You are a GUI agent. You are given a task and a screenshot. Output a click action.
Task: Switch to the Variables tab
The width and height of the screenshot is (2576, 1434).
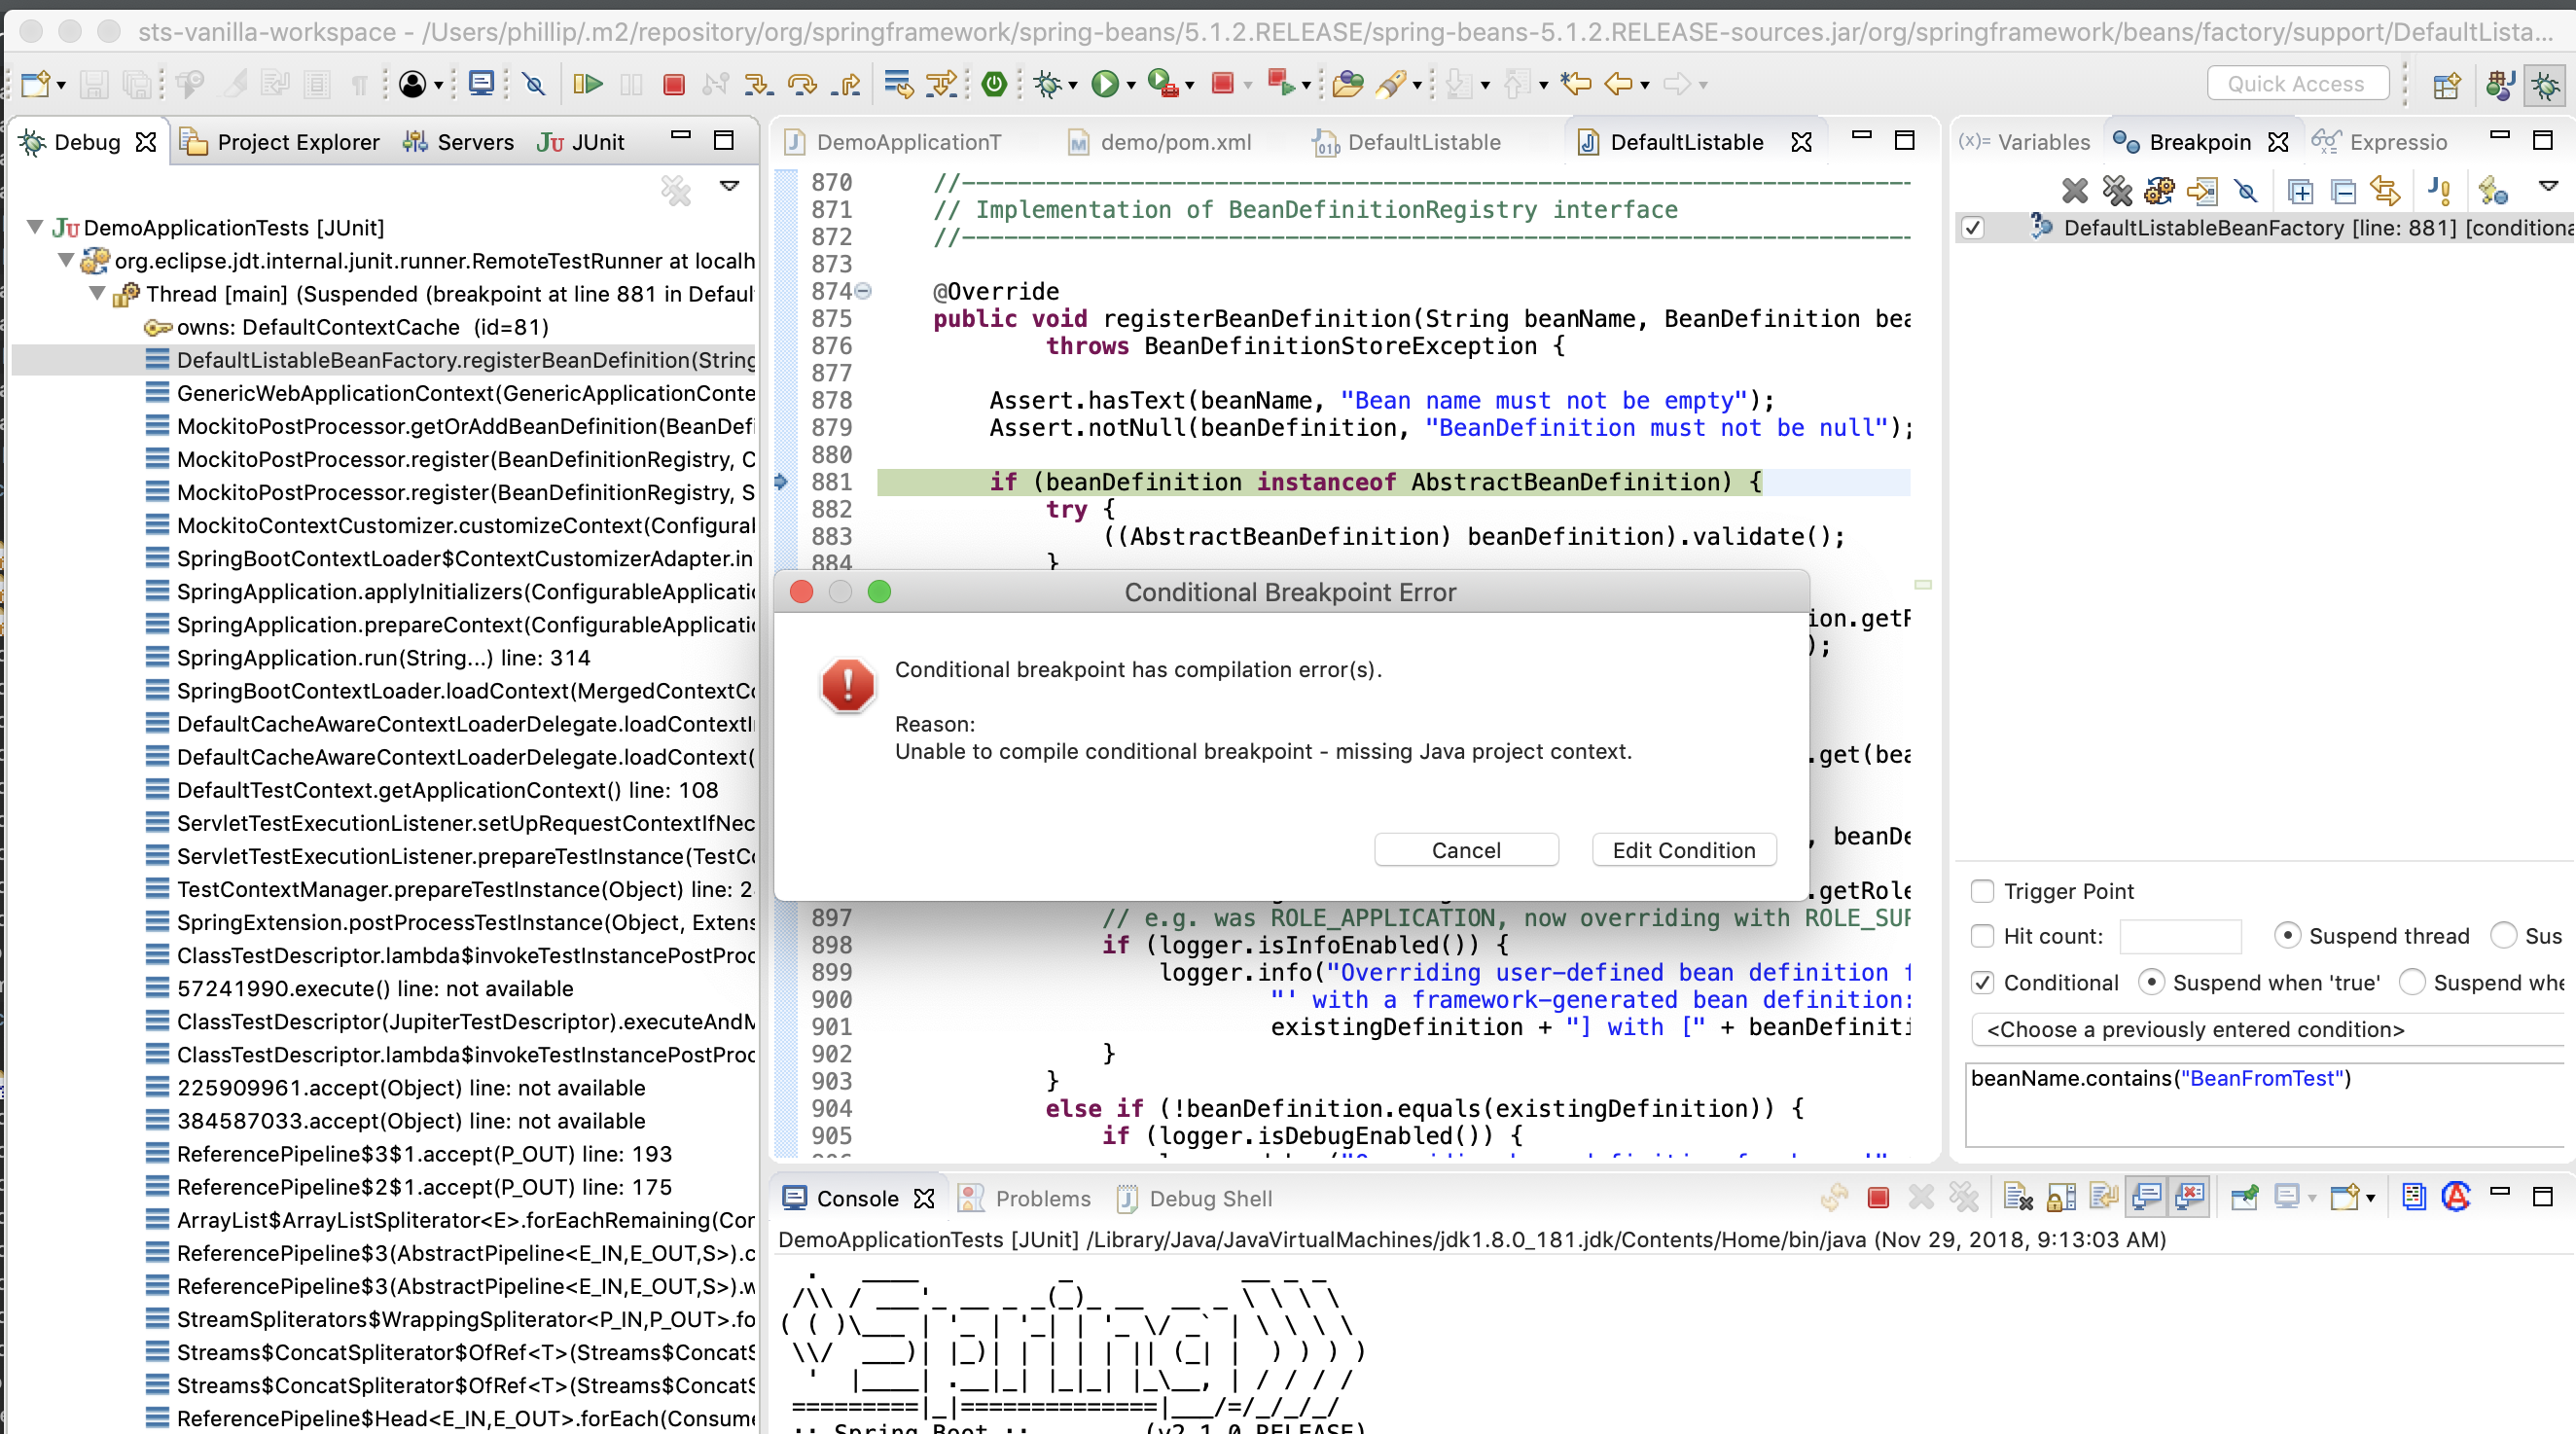[2025, 142]
